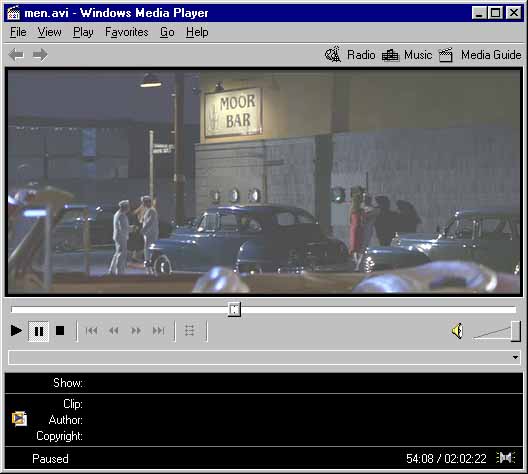The width and height of the screenshot is (528, 474).
Task: Click the Pause button
Action: point(39,331)
